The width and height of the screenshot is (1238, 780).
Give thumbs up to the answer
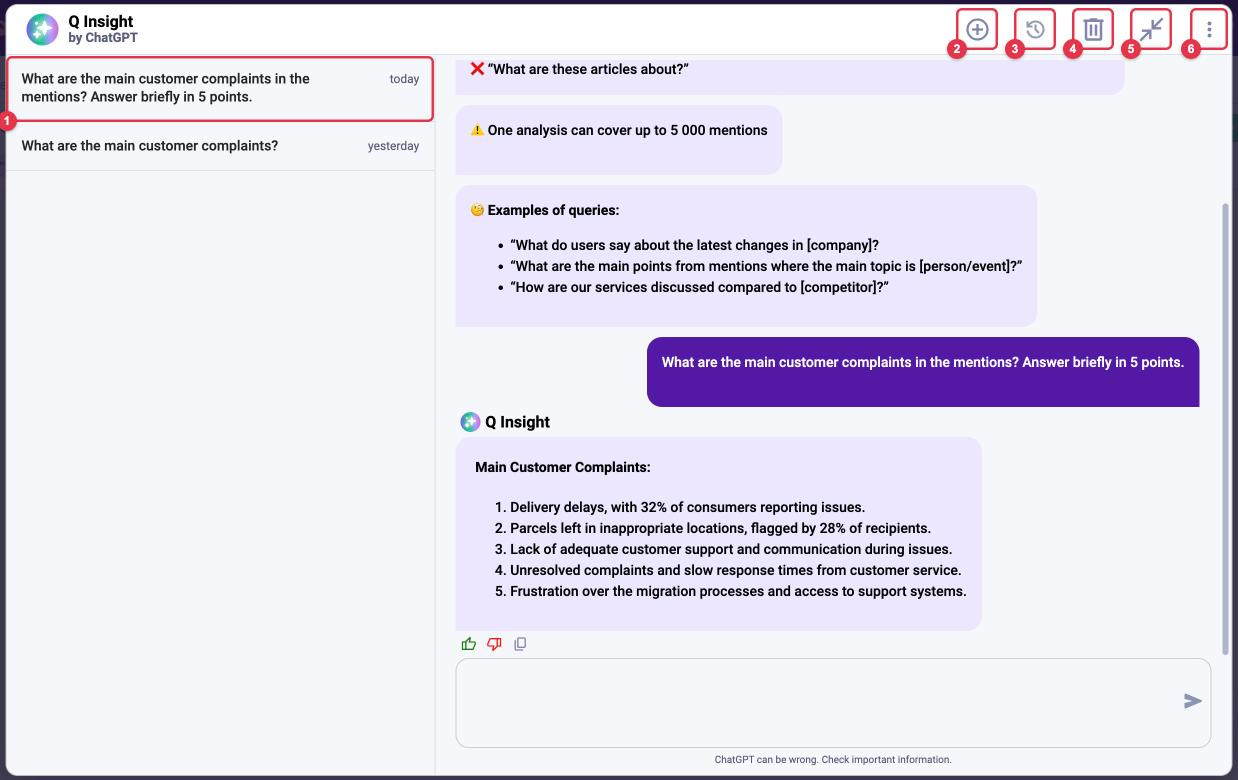point(469,644)
